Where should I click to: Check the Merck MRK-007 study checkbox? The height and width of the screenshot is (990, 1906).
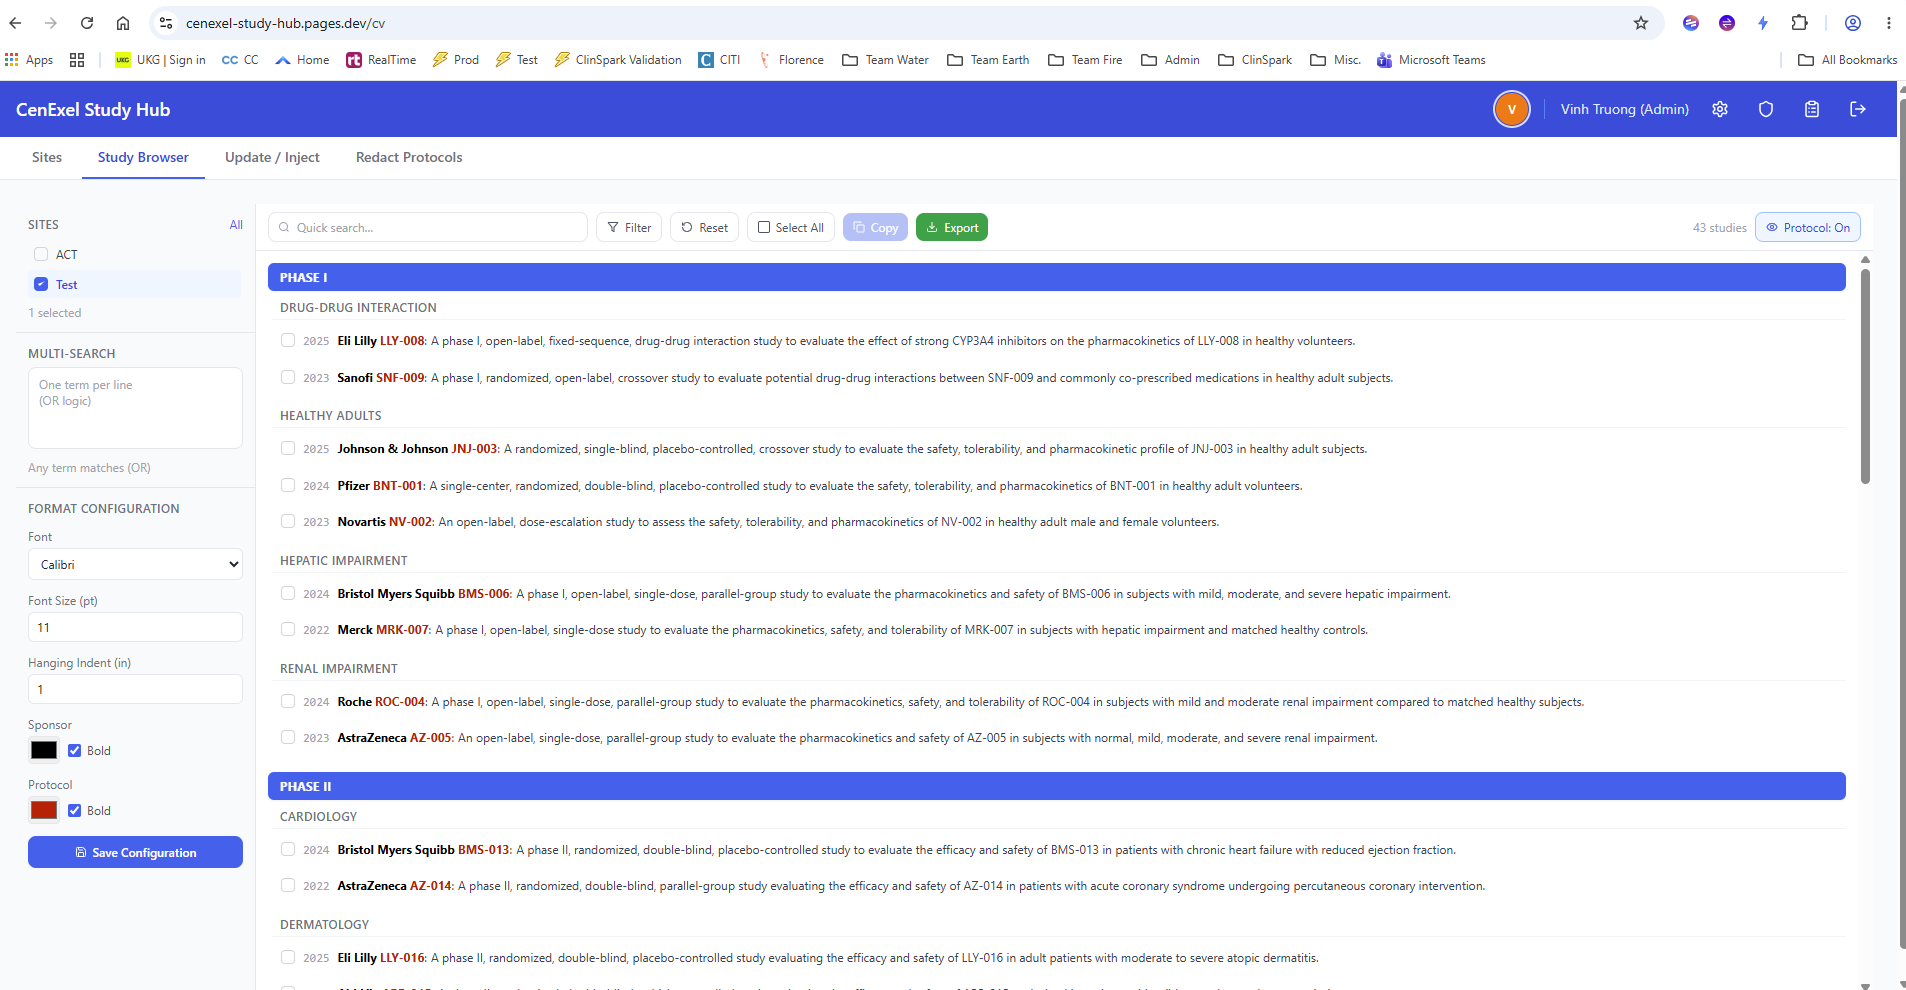tap(288, 629)
